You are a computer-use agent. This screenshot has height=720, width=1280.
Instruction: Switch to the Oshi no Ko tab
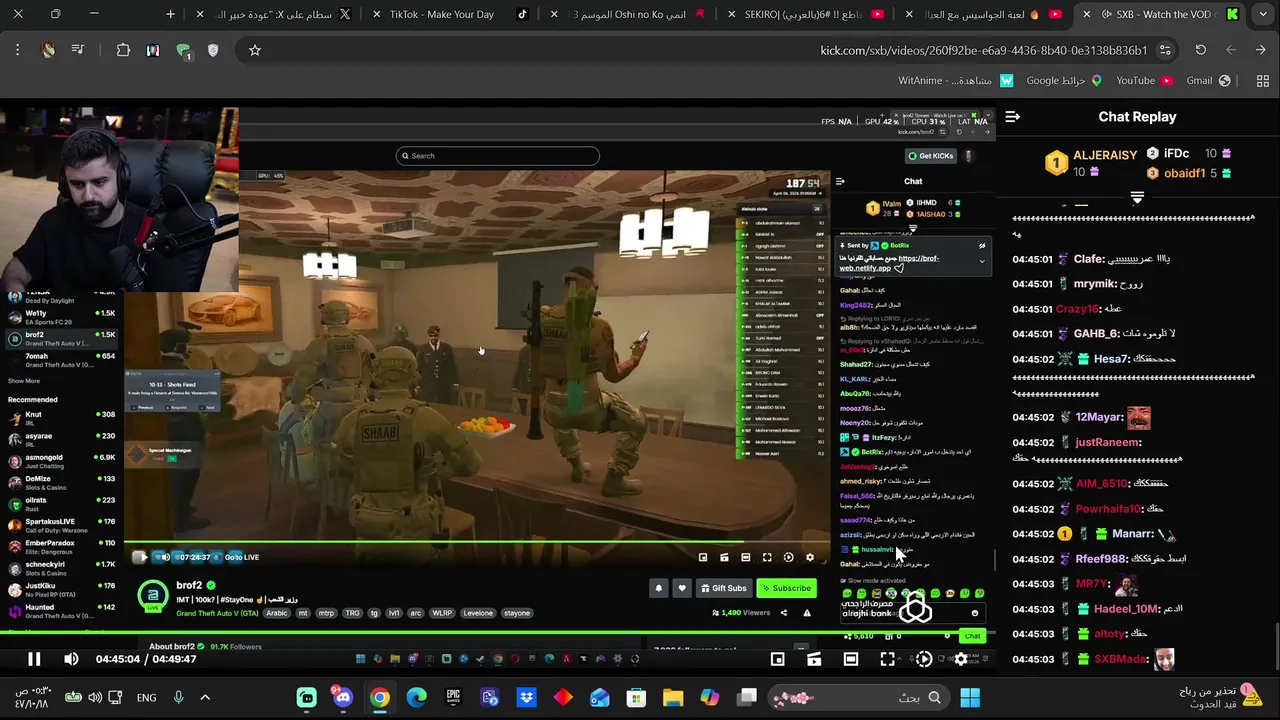tap(630, 14)
